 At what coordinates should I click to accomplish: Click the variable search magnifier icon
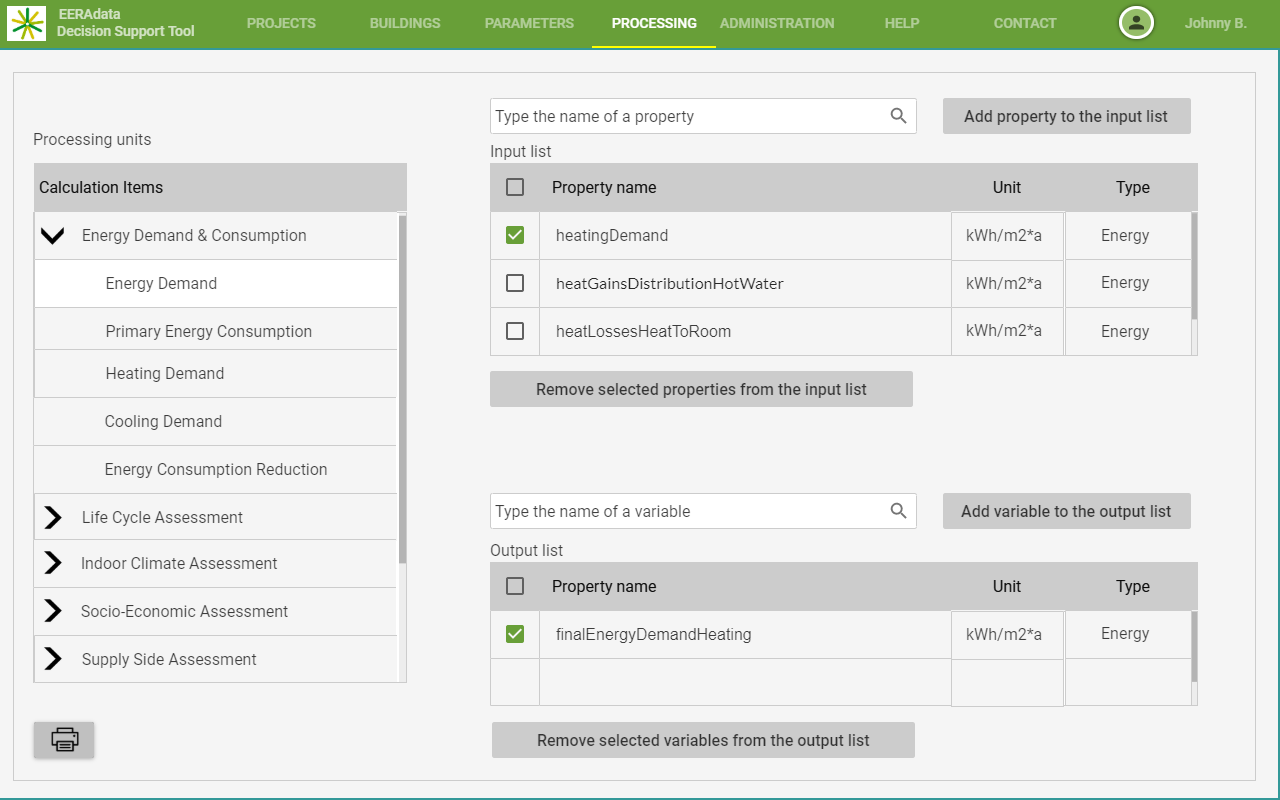pos(898,511)
